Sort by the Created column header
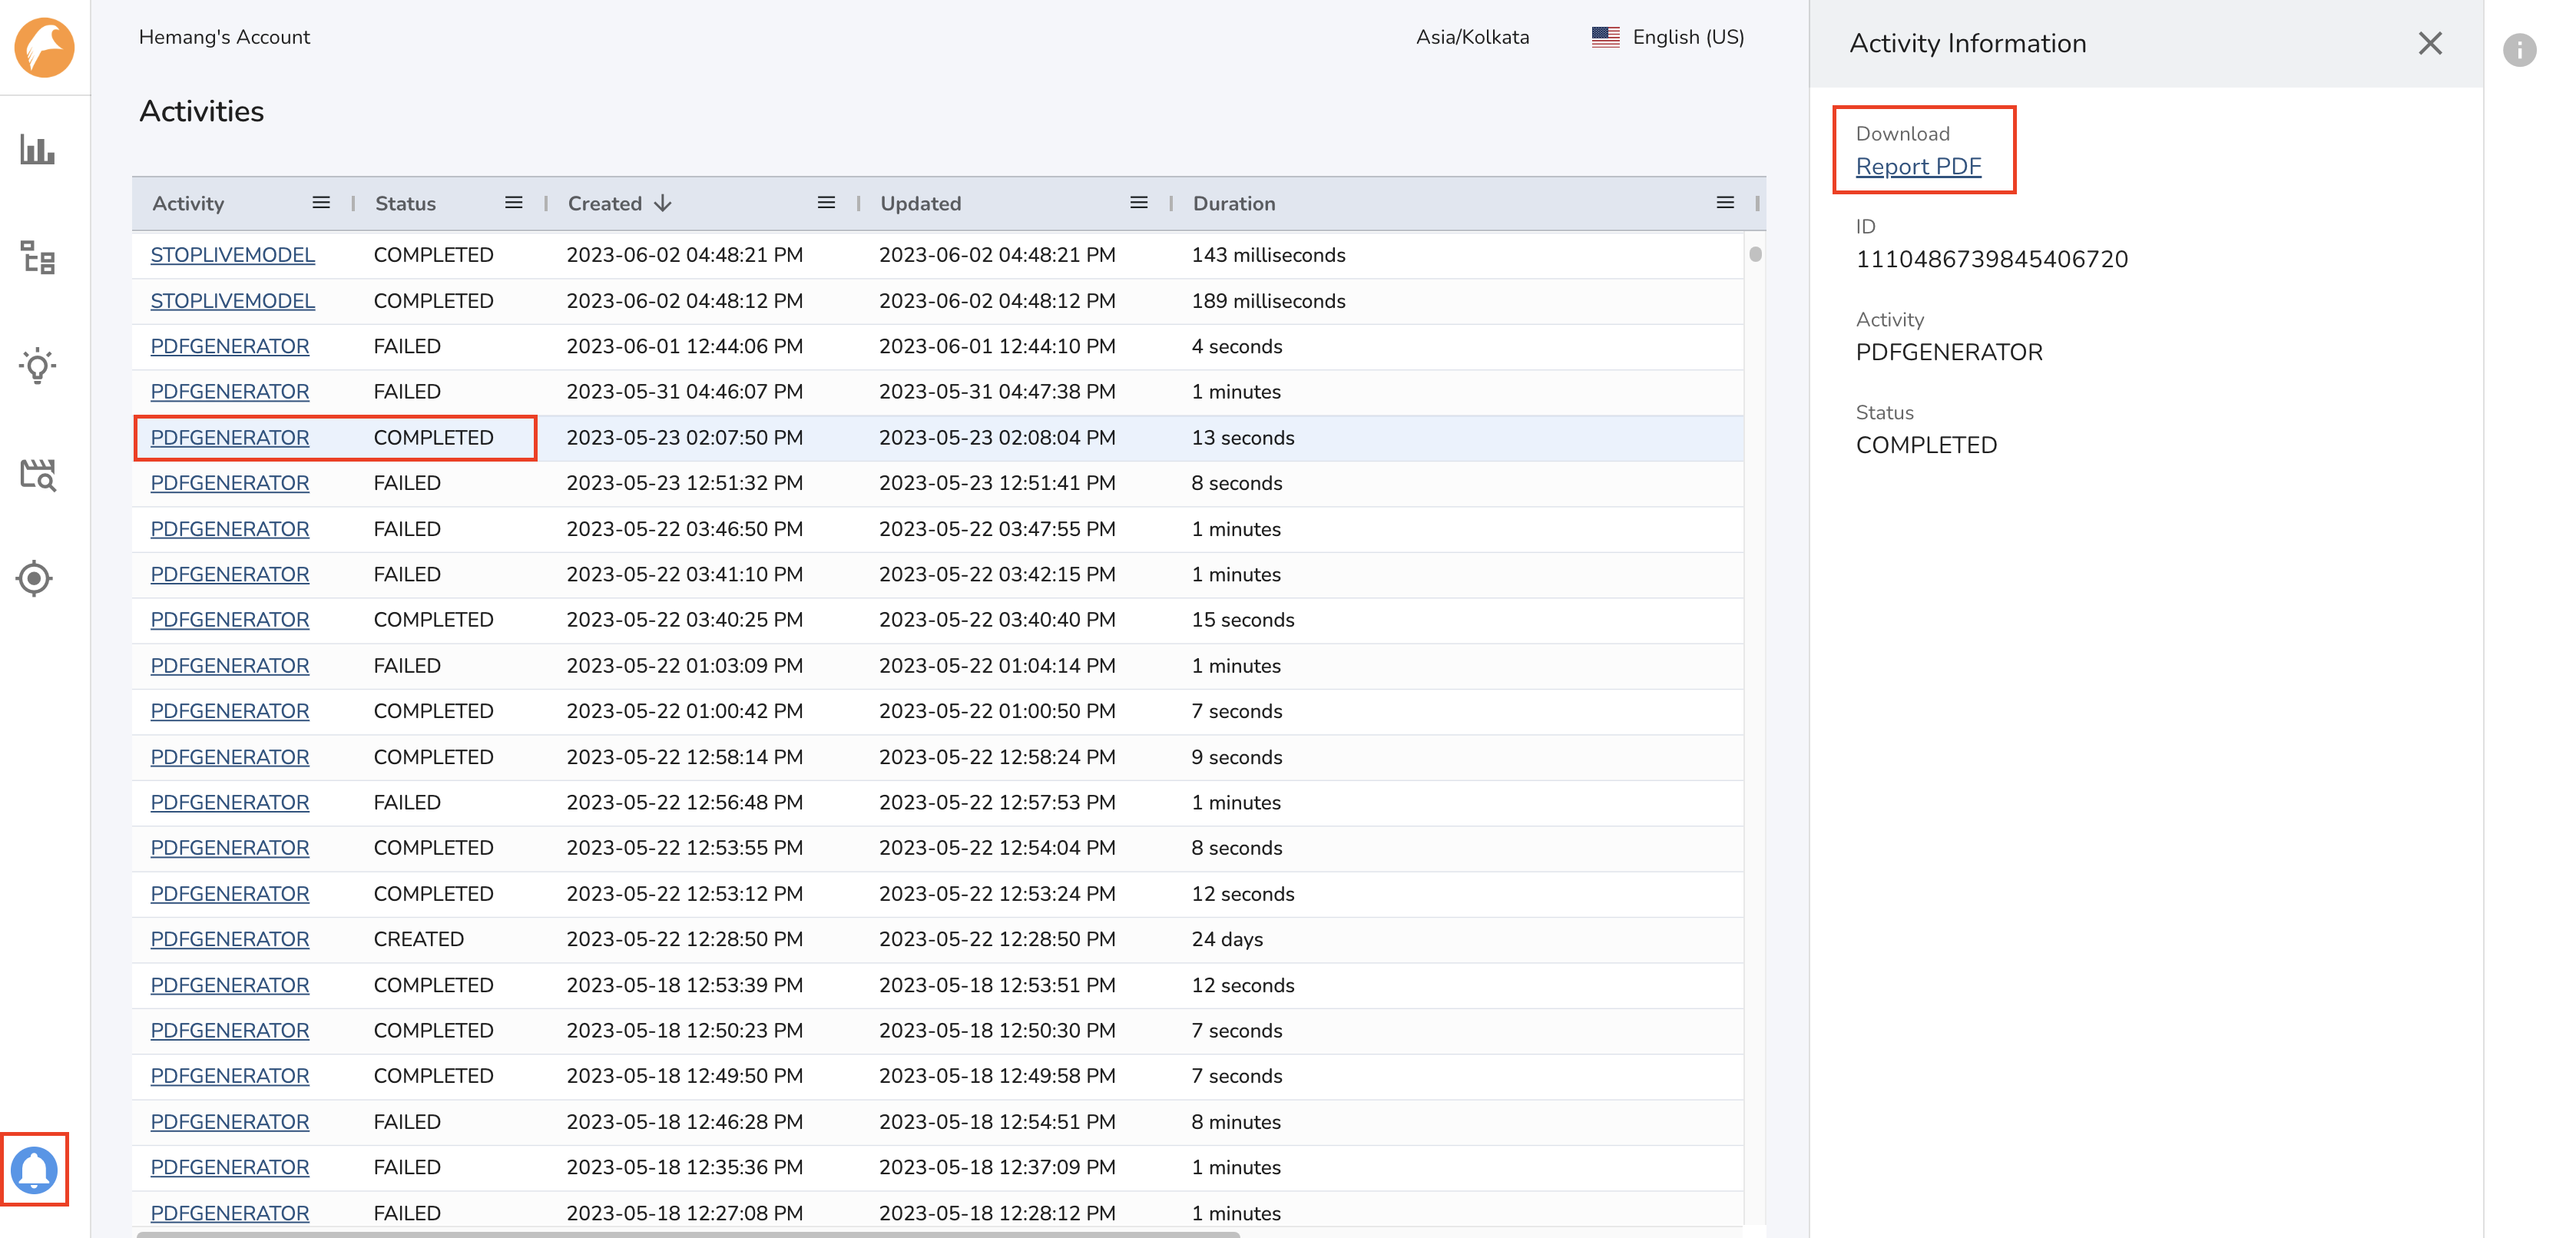This screenshot has width=2576, height=1238. pyautogui.click(x=605, y=203)
